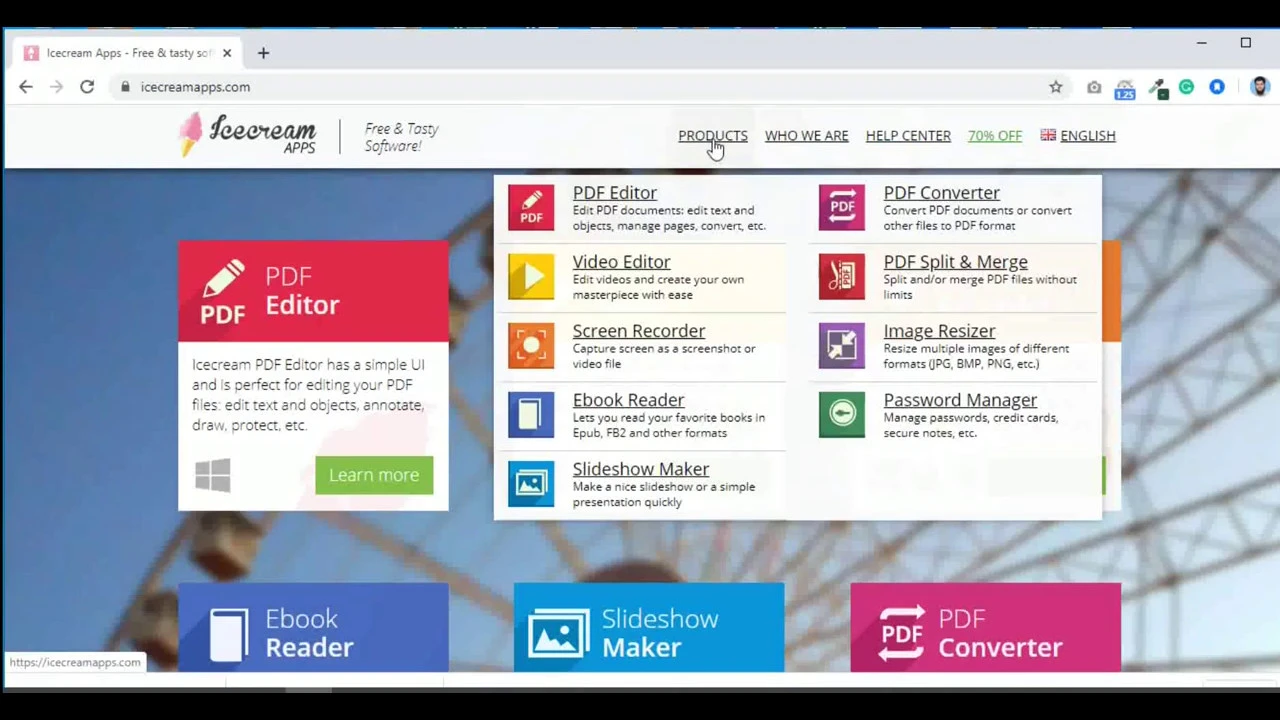Click the PDF Converter product link in menu
The height and width of the screenshot is (720, 1280).
click(941, 193)
